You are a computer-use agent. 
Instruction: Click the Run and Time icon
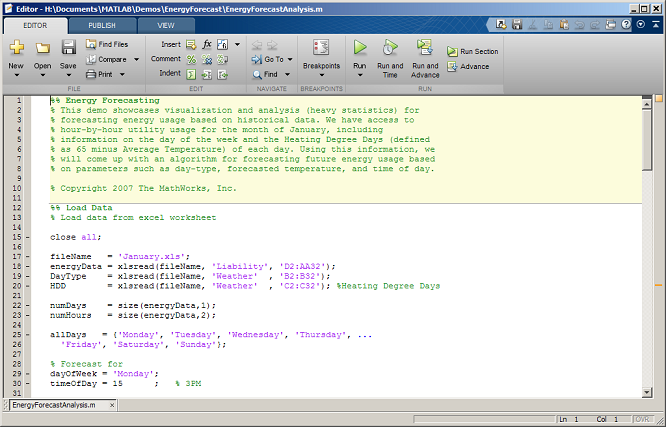point(390,47)
